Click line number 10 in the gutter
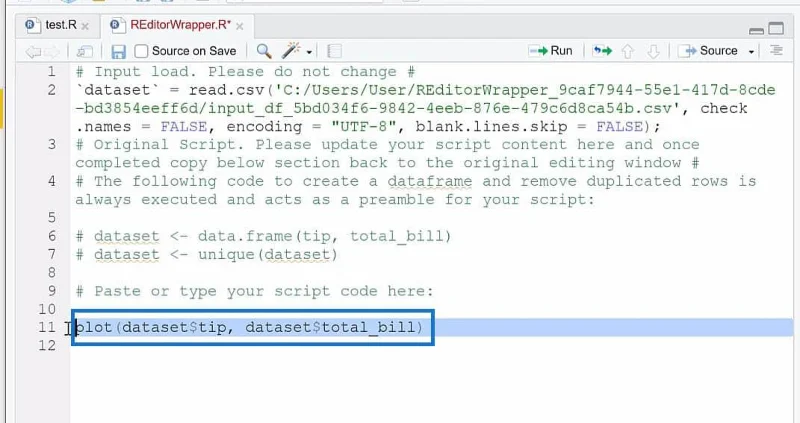 coord(47,309)
